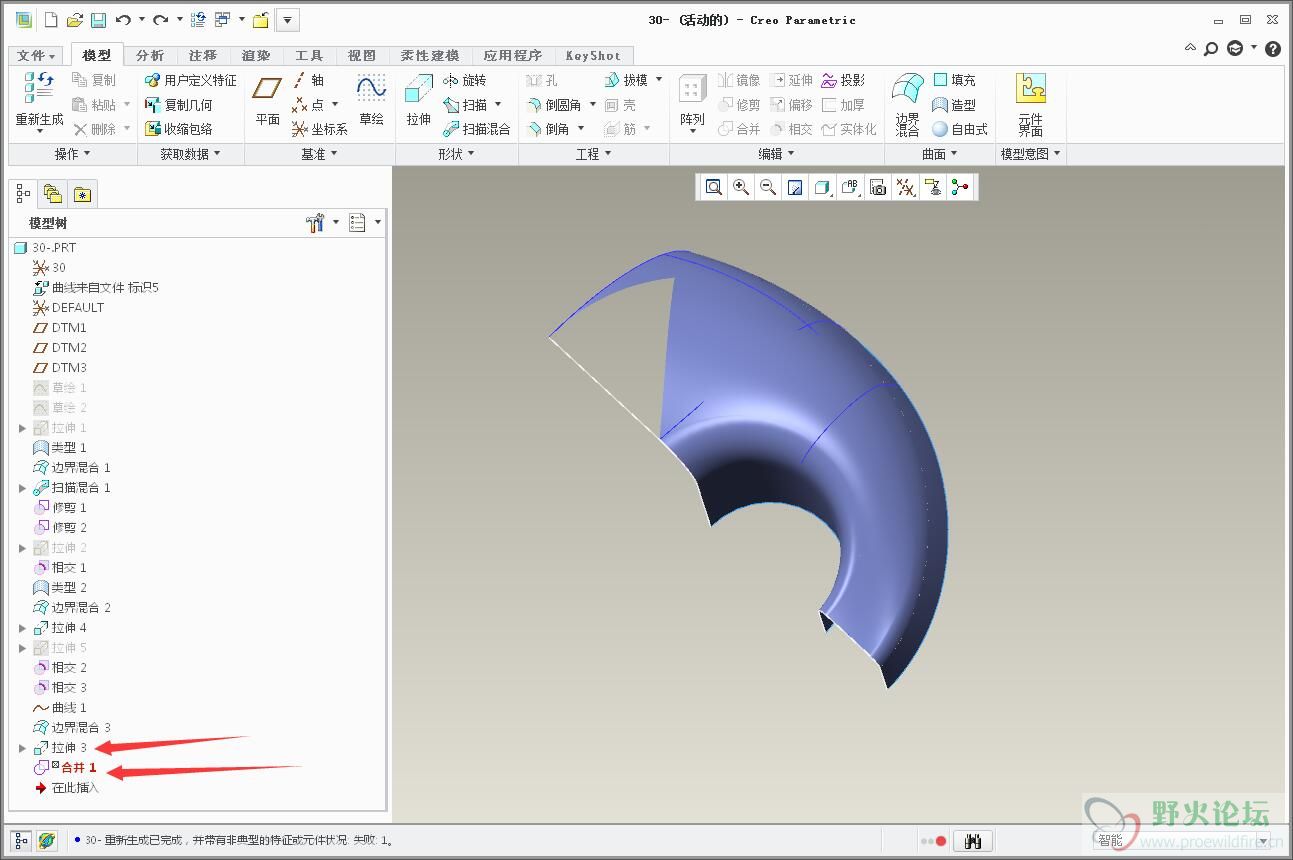Viewport: 1293px width, 860px height.
Task: Expand the 拉伸 4 tree node
Action: click(x=22, y=628)
